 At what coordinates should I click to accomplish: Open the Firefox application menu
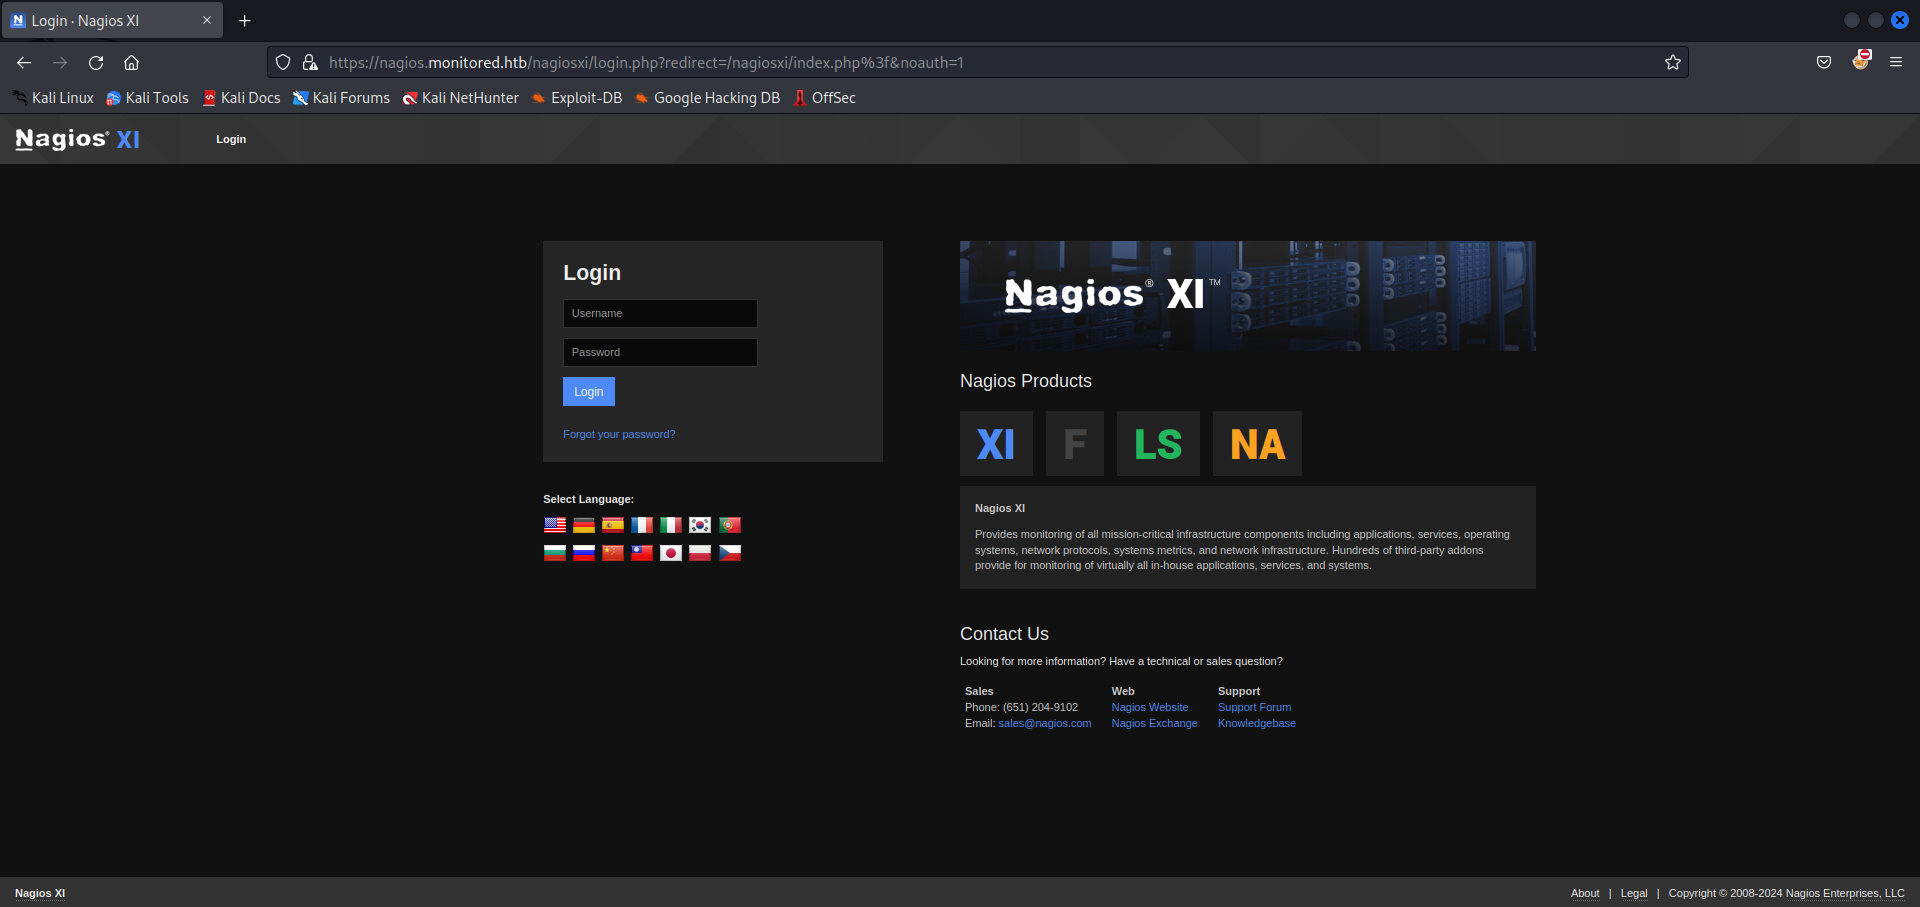coord(1896,62)
